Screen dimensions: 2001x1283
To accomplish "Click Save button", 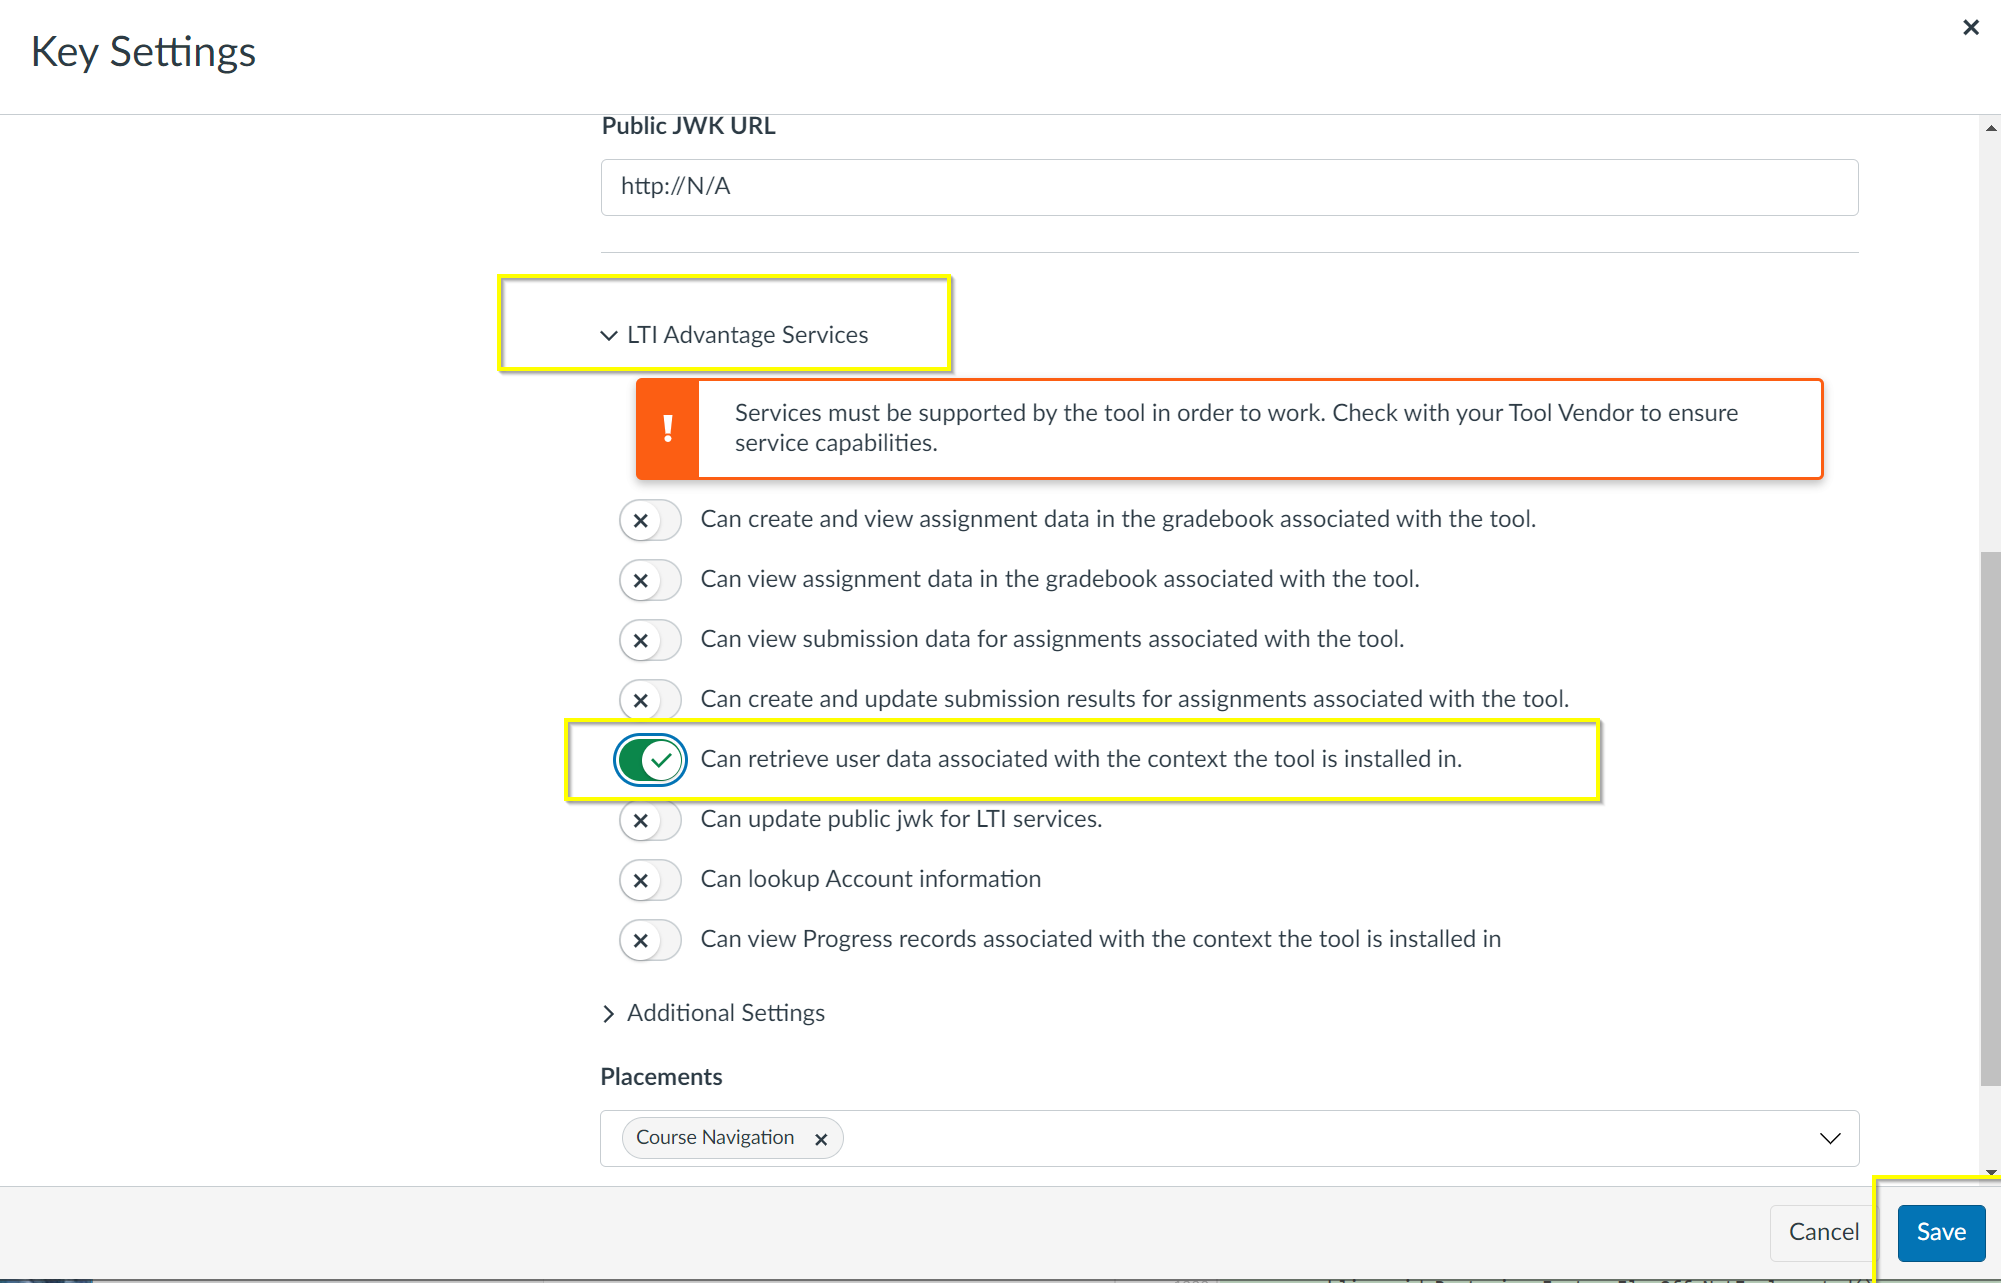I will 1940,1232.
